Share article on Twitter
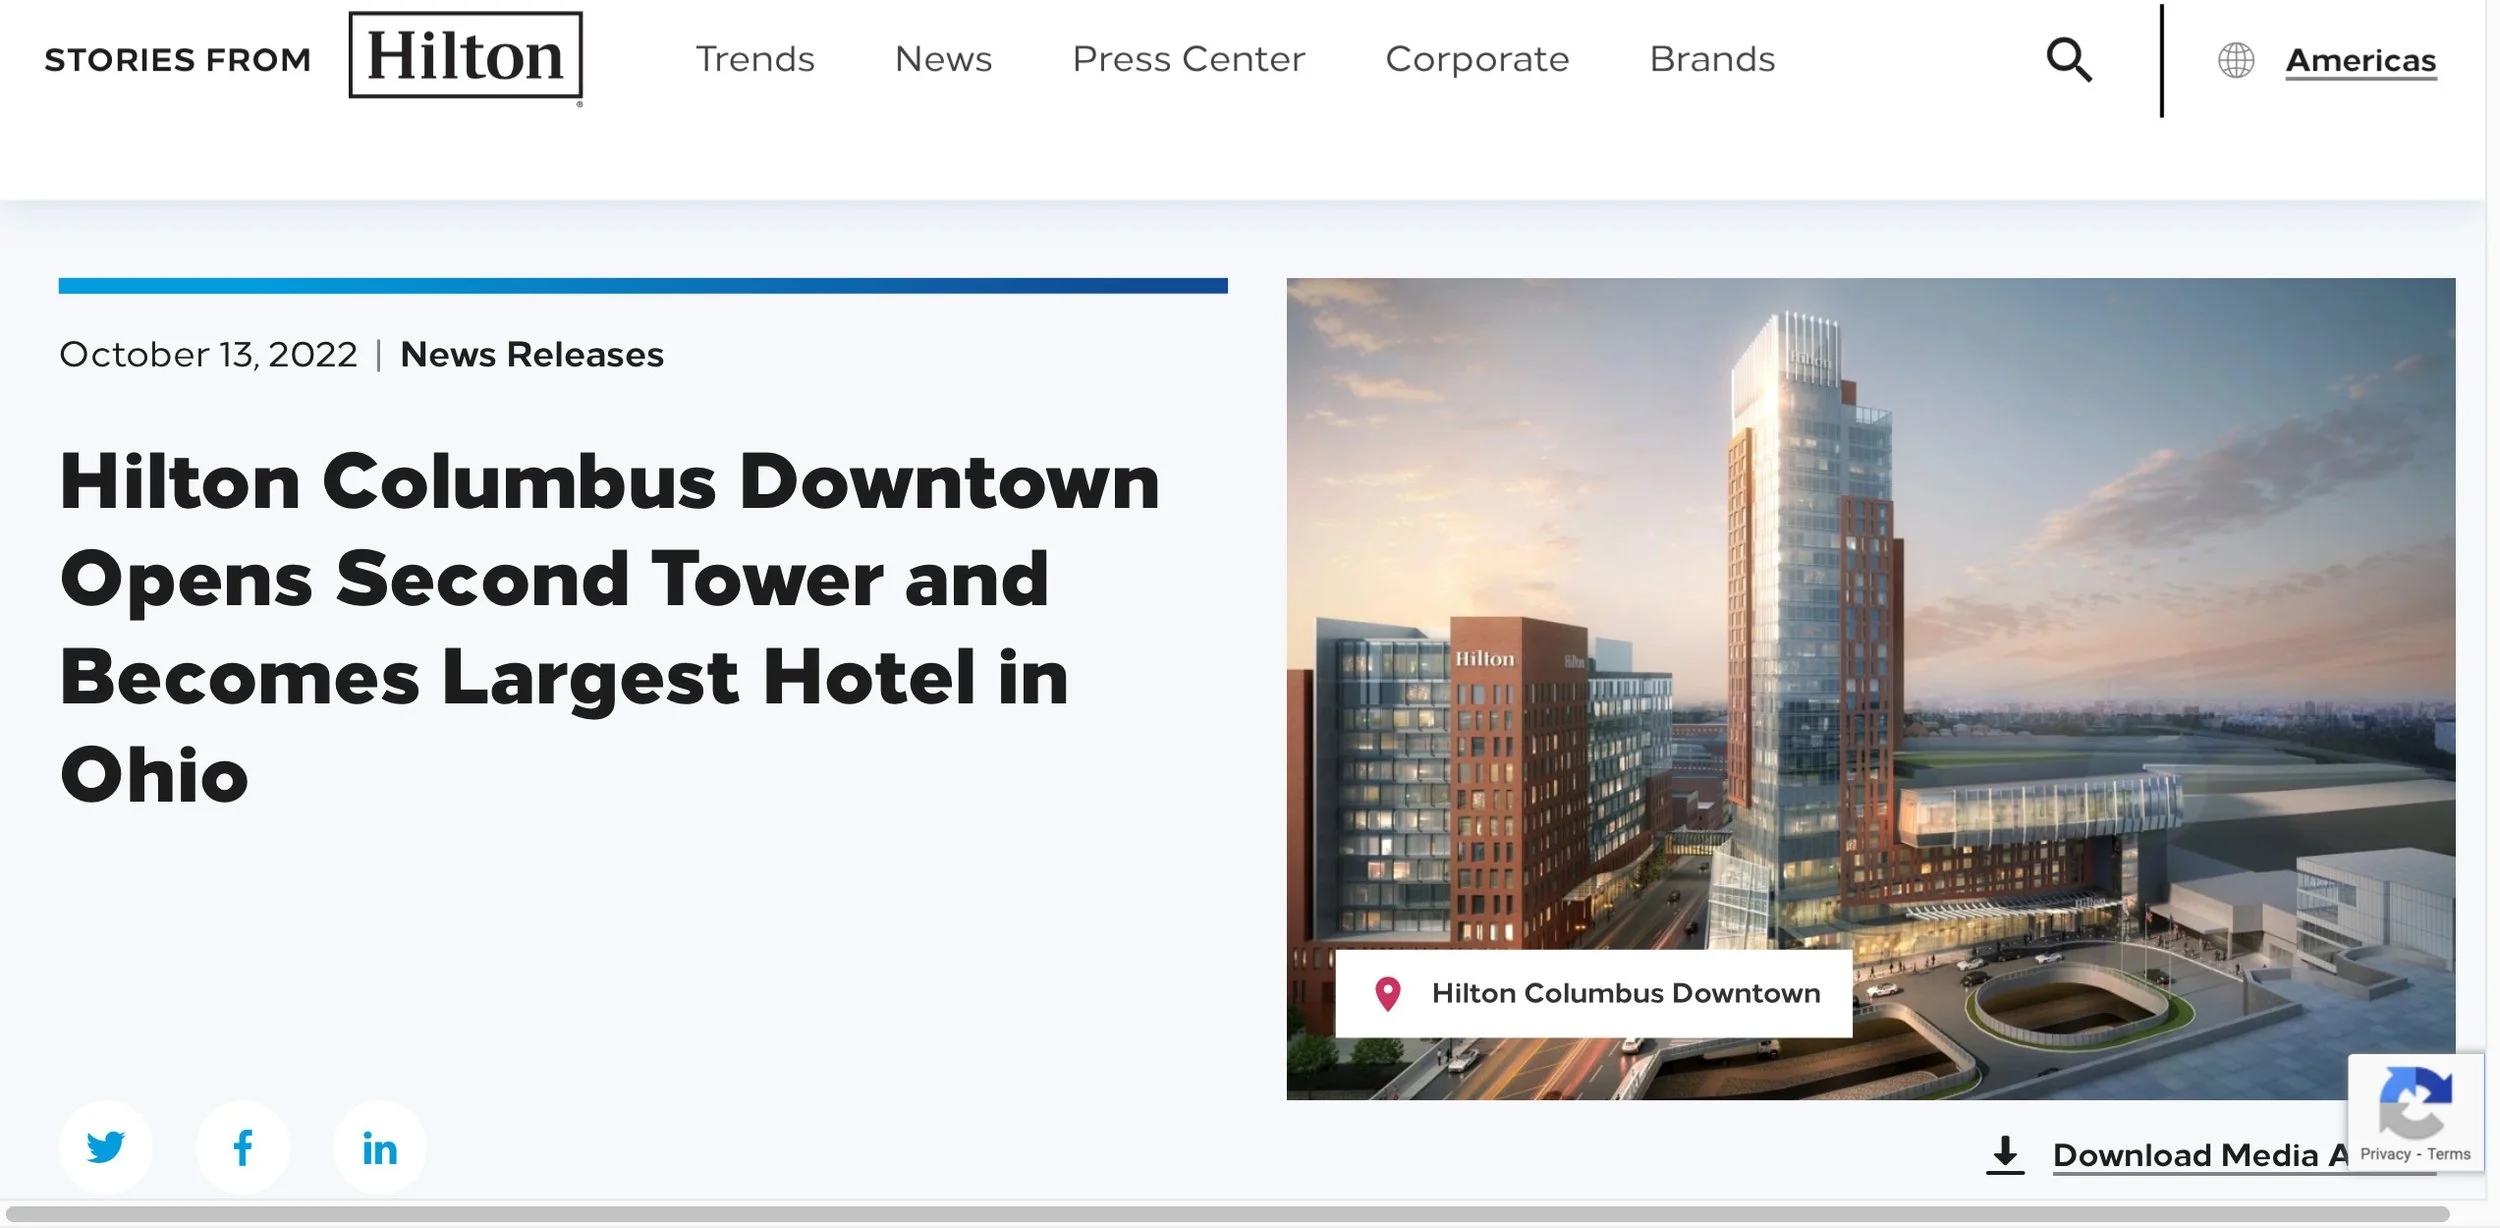This screenshot has height=1228, width=2500. 106,1147
